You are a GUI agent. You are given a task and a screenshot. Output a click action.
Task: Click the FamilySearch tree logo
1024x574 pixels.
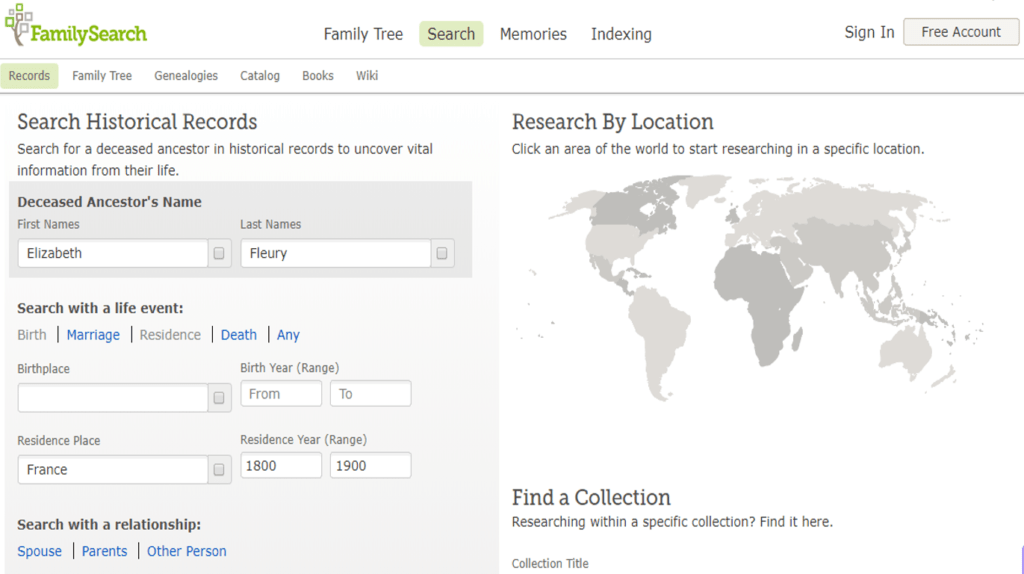click(x=76, y=26)
